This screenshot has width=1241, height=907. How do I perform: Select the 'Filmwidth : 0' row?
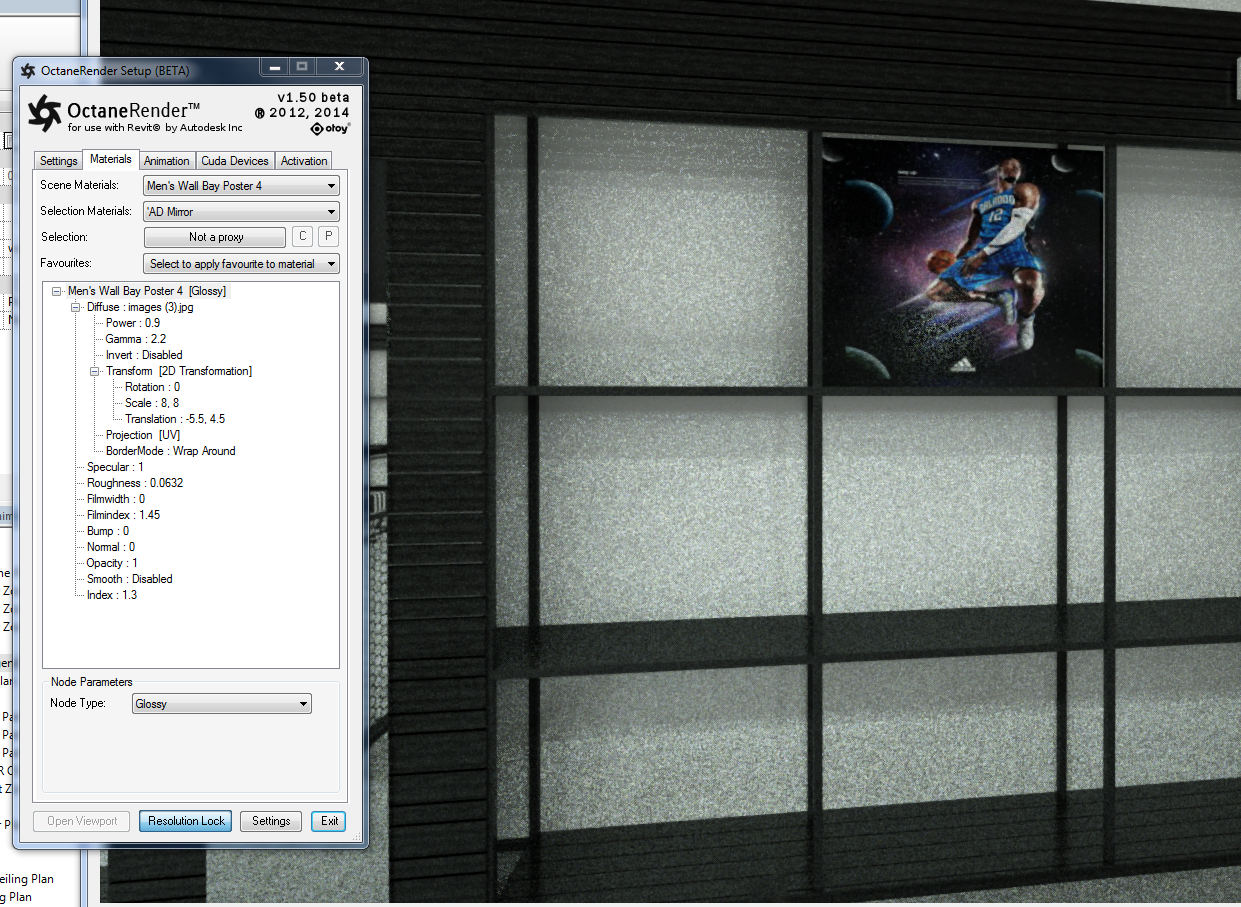[x=116, y=499]
